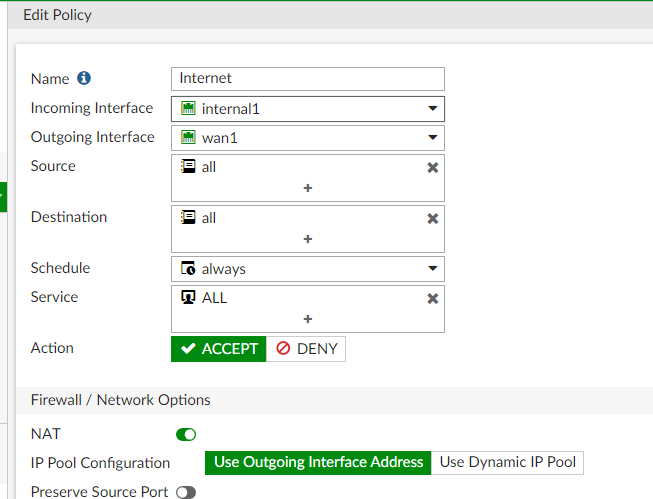Add a new Service entry with plus

(308, 319)
